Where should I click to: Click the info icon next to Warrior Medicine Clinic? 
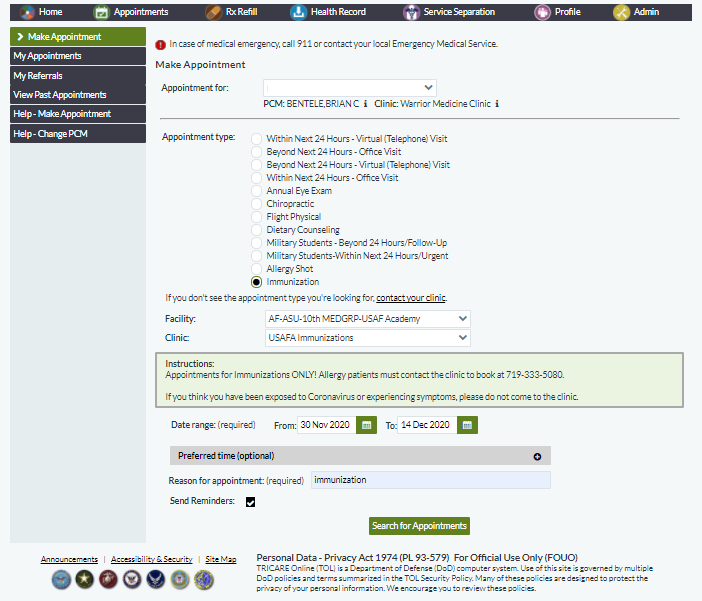(497, 104)
